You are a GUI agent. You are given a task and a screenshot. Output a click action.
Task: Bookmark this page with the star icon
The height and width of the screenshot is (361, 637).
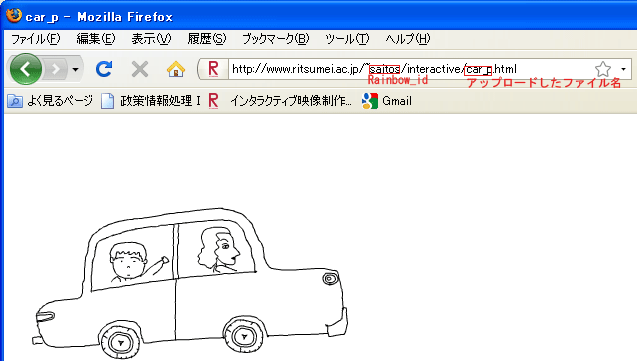(x=603, y=69)
